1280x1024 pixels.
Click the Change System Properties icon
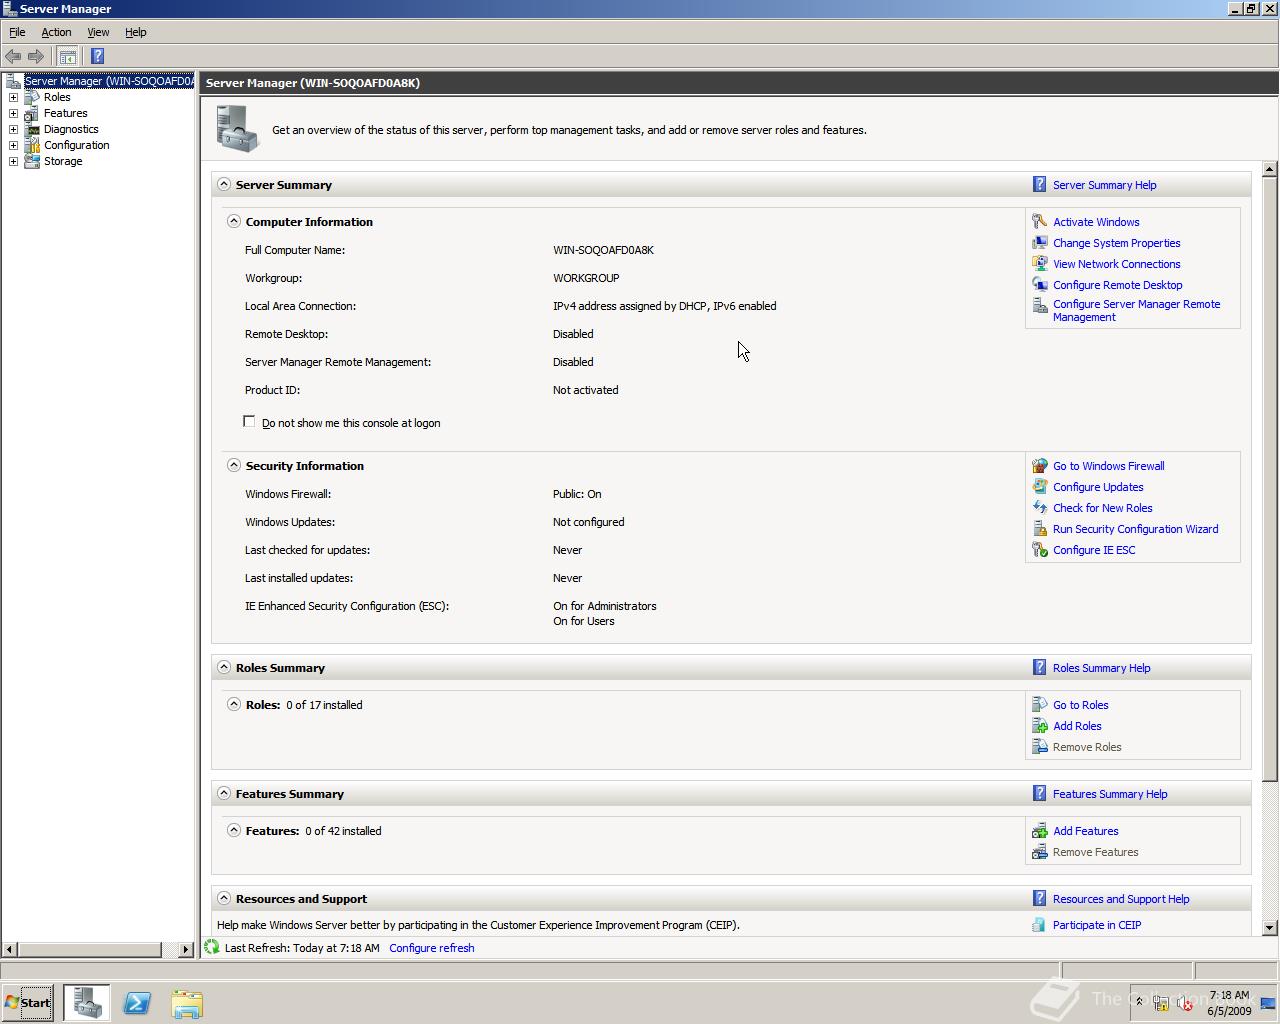point(1040,243)
